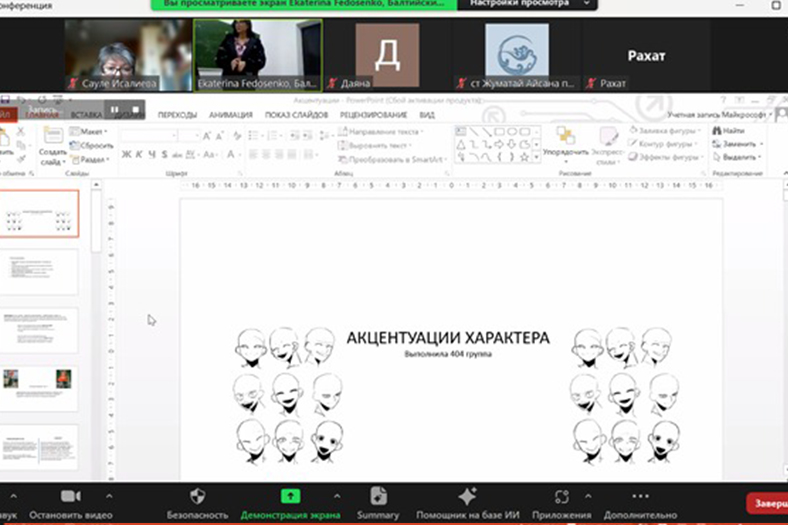Open the AI Assistant sparkle icon
Image resolution: width=788 pixels, height=525 pixels.
tap(466, 497)
